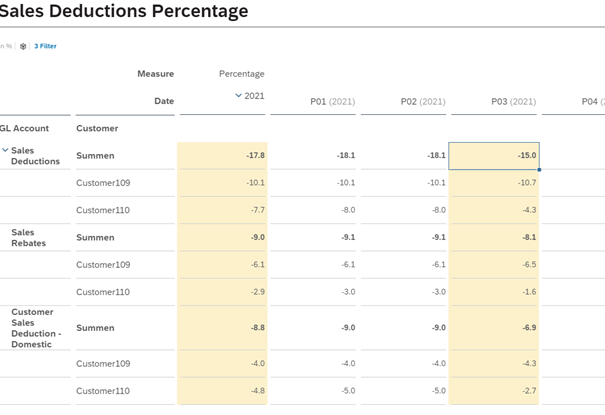The image size is (605, 415).
Task: Select the highlighted -15.0 cell
Action: [494, 155]
